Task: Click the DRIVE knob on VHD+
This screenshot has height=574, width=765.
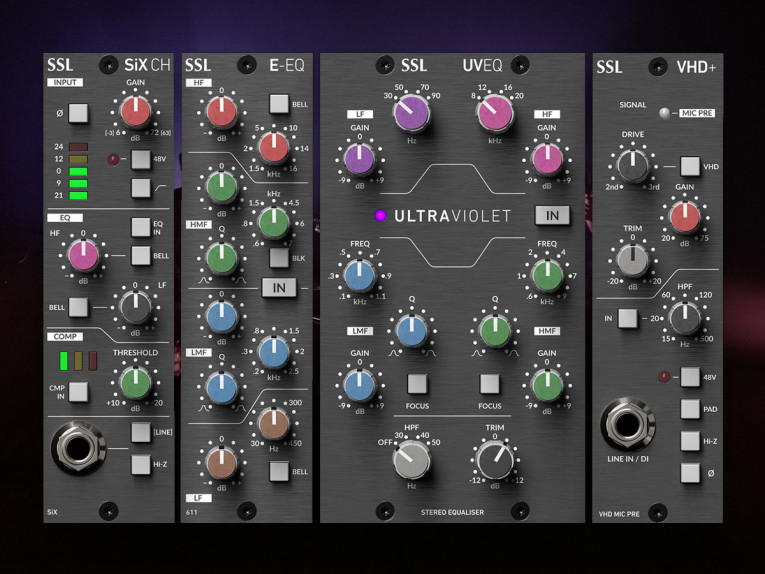Action: (633, 165)
